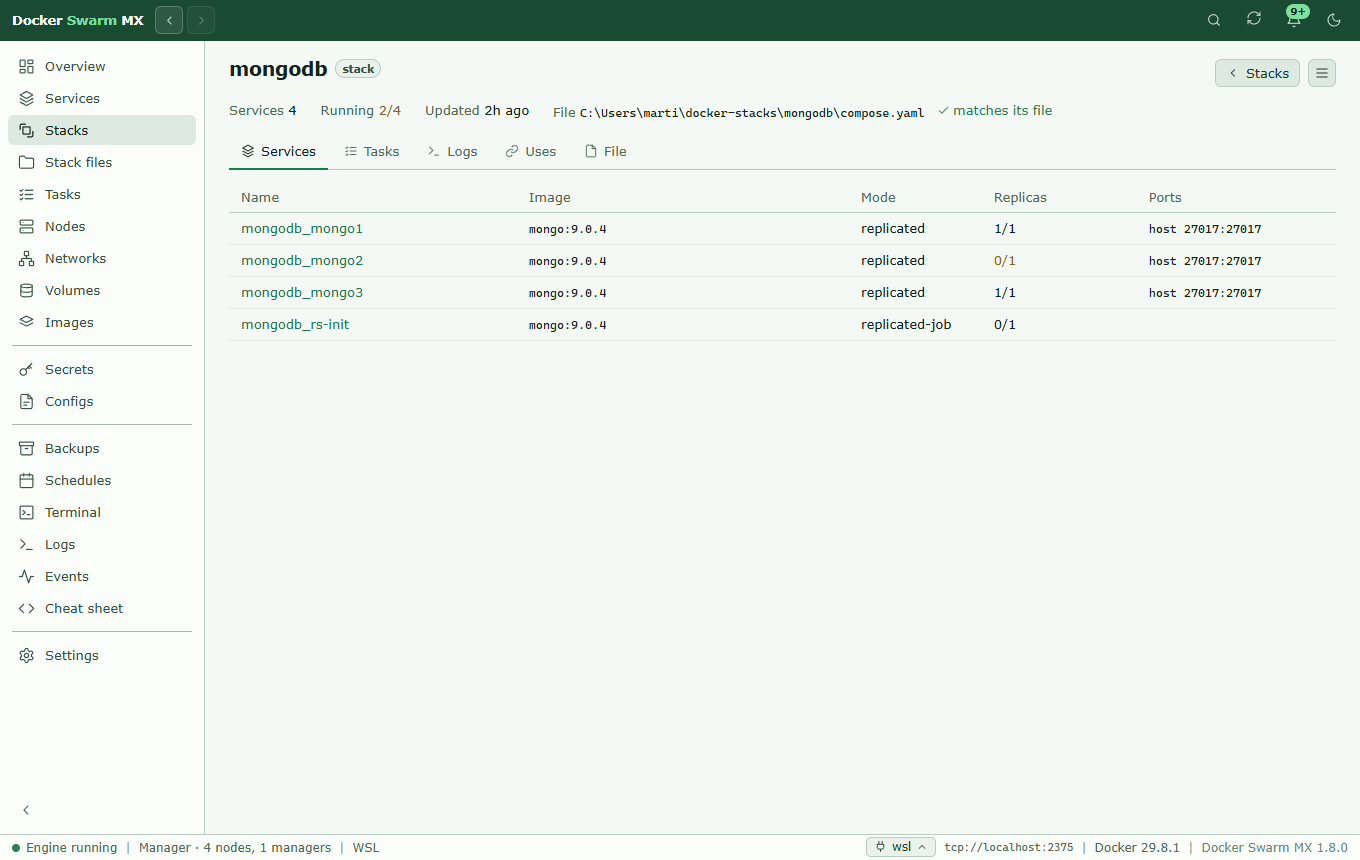Open Networks page
Viewport: 1360px width, 860px height.
[102, 258]
